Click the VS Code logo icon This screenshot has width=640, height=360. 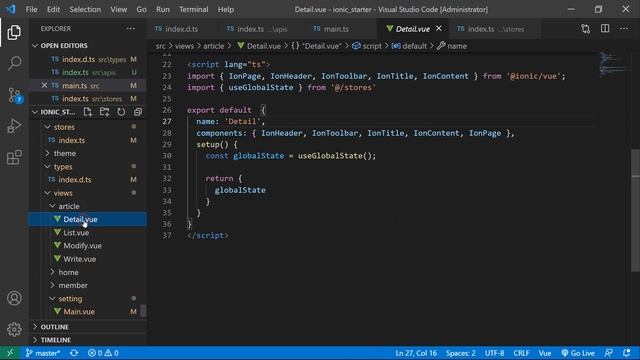pos(11,9)
